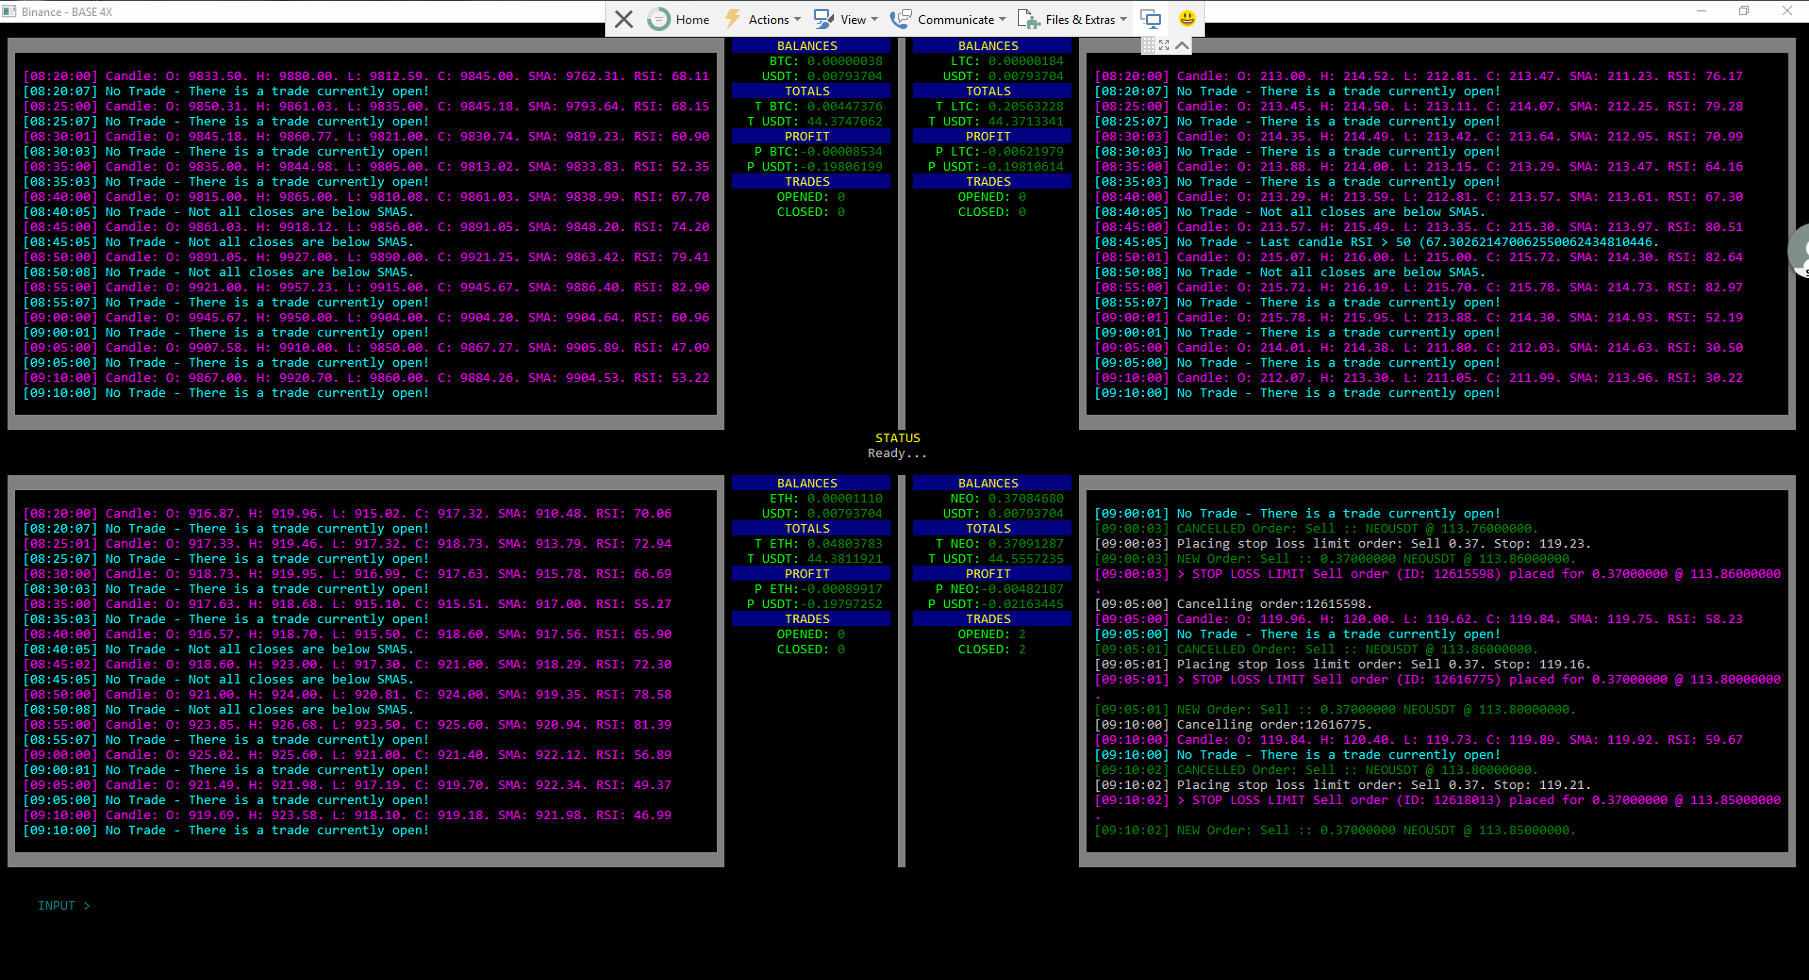Select the LTC: 0.00000184 balance value
The width and height of the screenshot is (1809, 980).
coord(1007,61)
